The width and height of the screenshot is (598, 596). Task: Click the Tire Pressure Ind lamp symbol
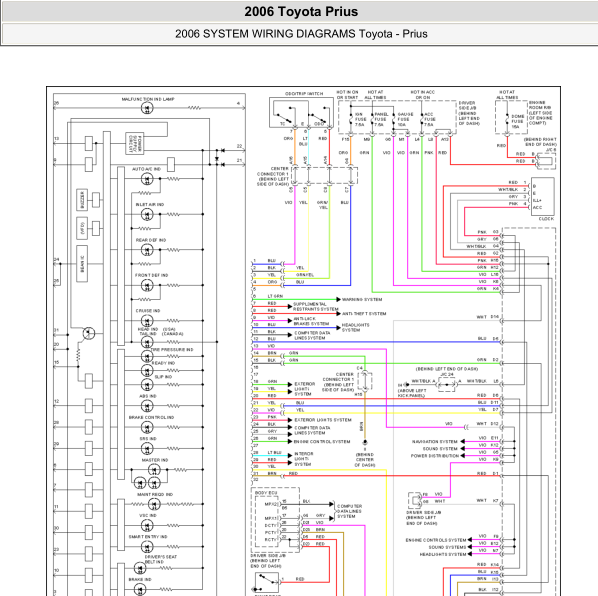click(147, 356)
